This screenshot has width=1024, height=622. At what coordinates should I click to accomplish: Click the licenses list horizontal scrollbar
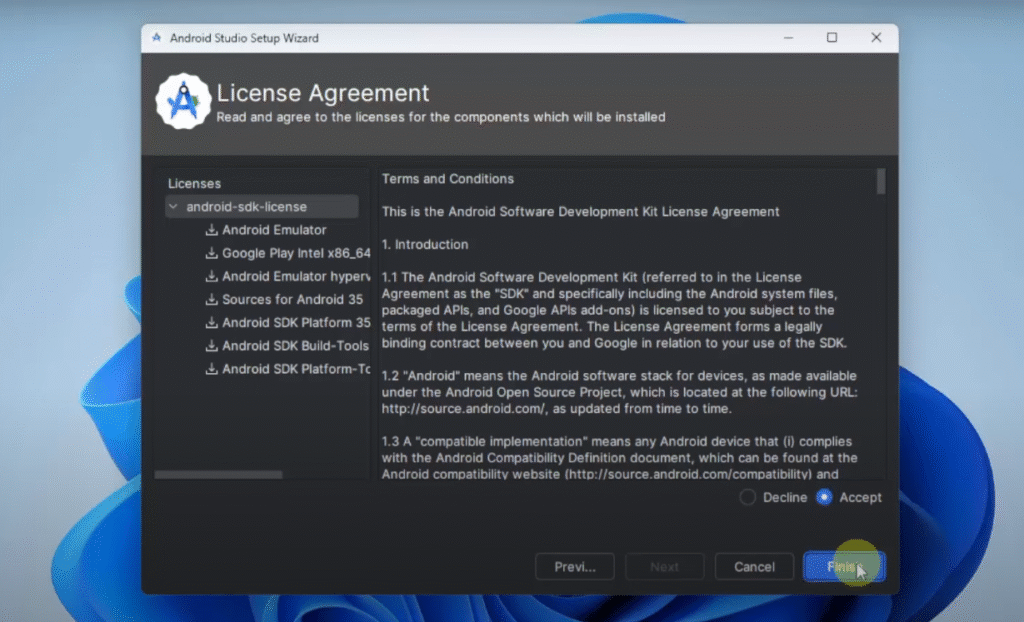tap(218, 475)
